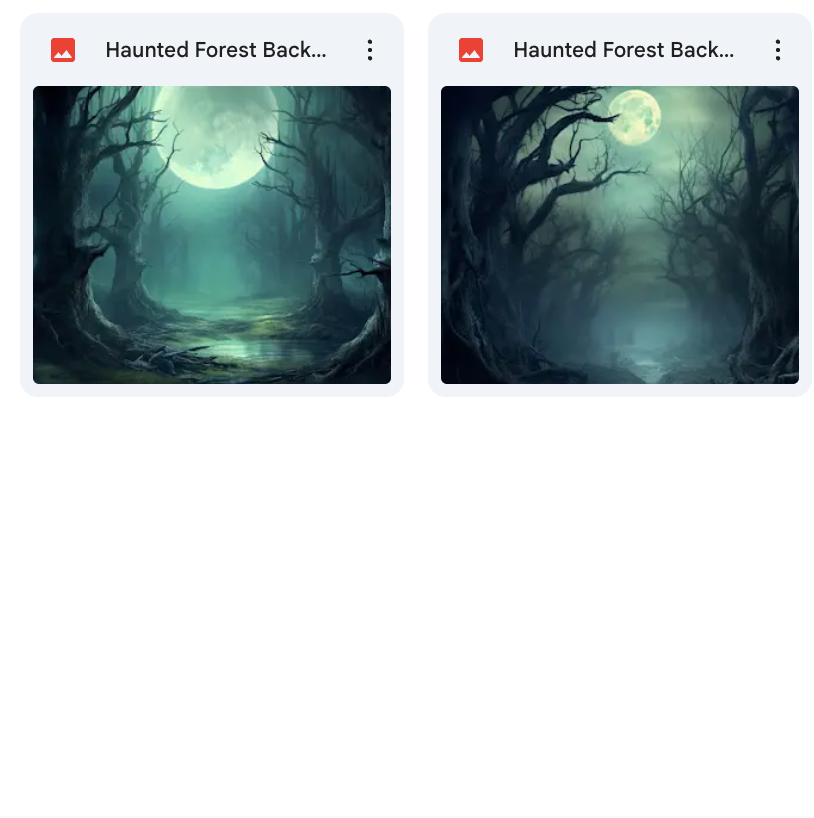Select the left Haunted Forest Back... file title
814x818 pixels.
coord(216,50)
